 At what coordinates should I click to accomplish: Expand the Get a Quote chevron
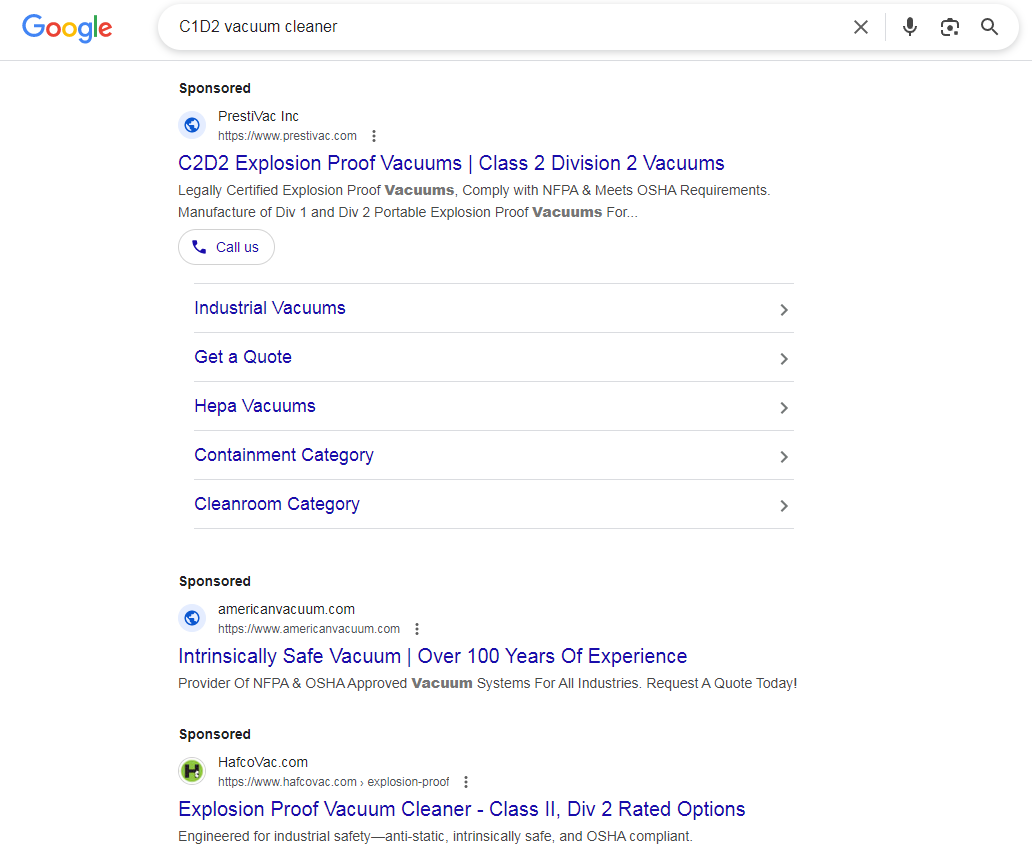pyautogui.click(x=784, y=359)
